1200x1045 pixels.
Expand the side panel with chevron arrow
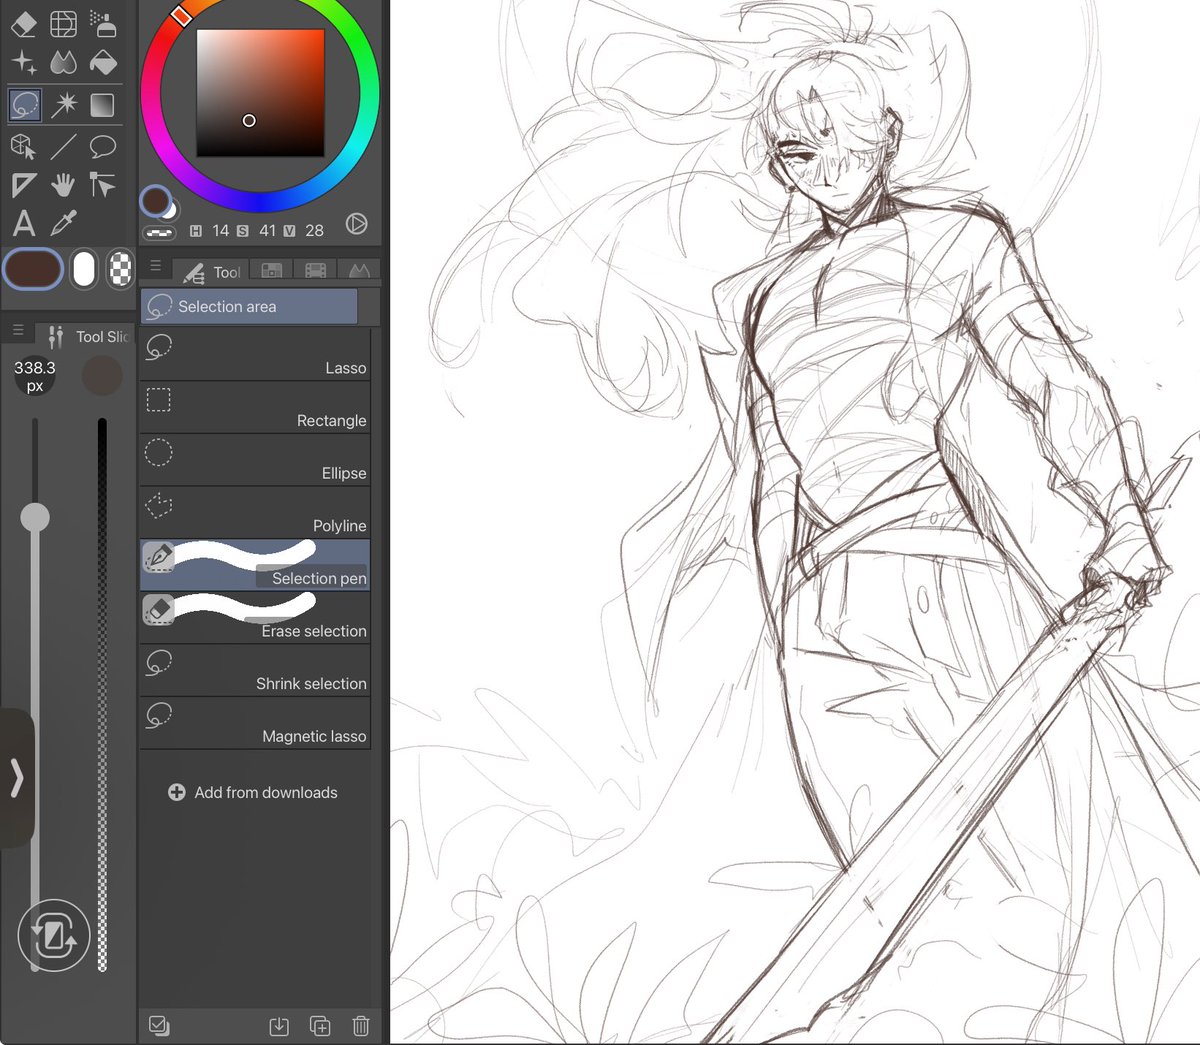click(16, 777)
